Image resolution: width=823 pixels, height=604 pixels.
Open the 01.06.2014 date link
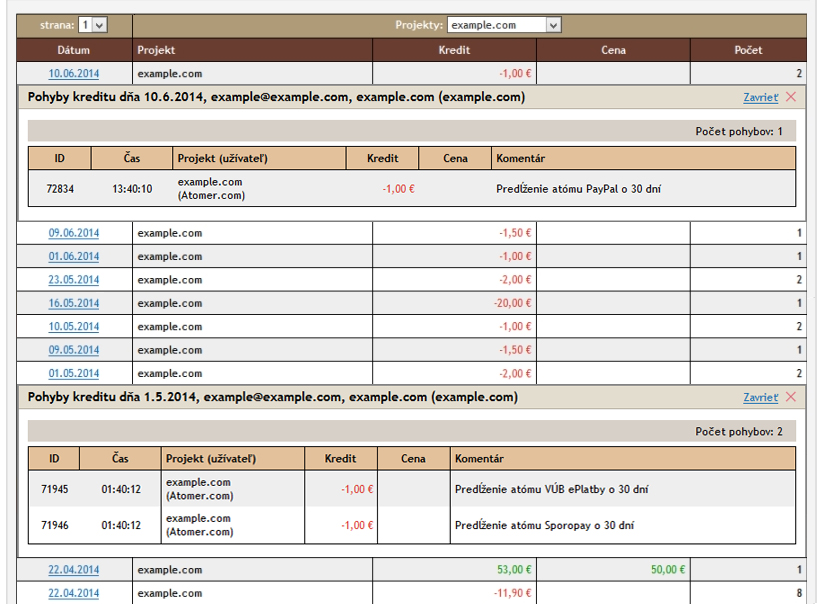[74, 257]
